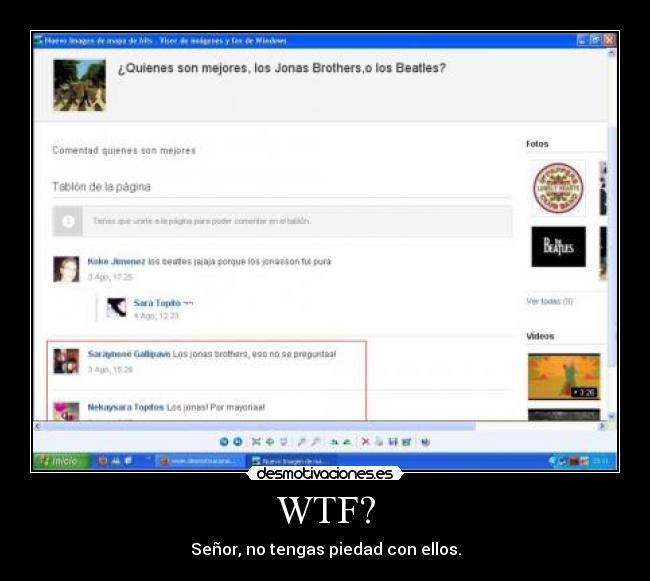
Task: Click the horizontal scrollbar thumb
Action: (259, 426)
